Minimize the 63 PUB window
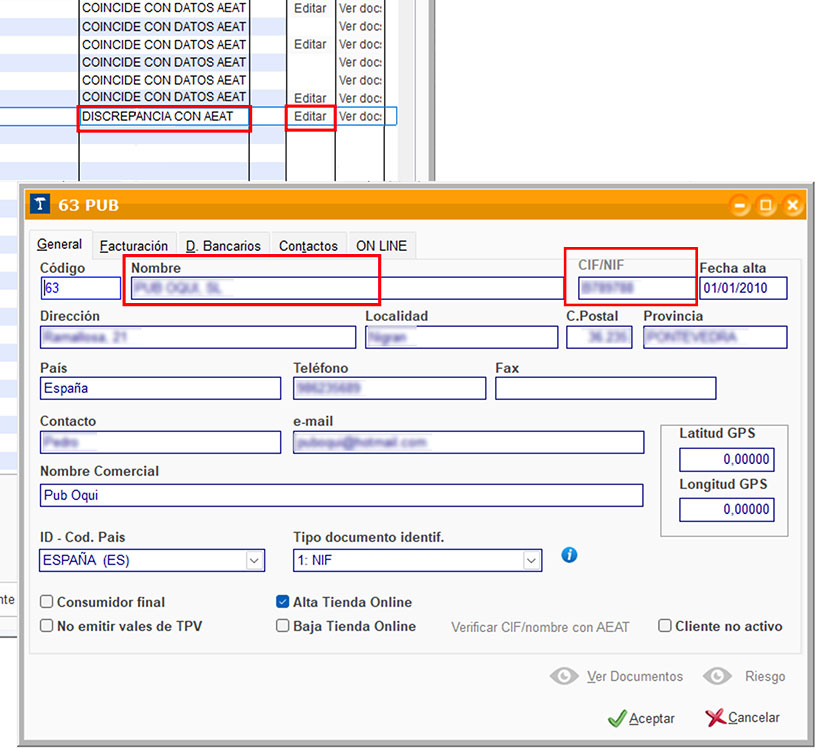Viewport: 815px width, 749px height. (x=740, y=206)
